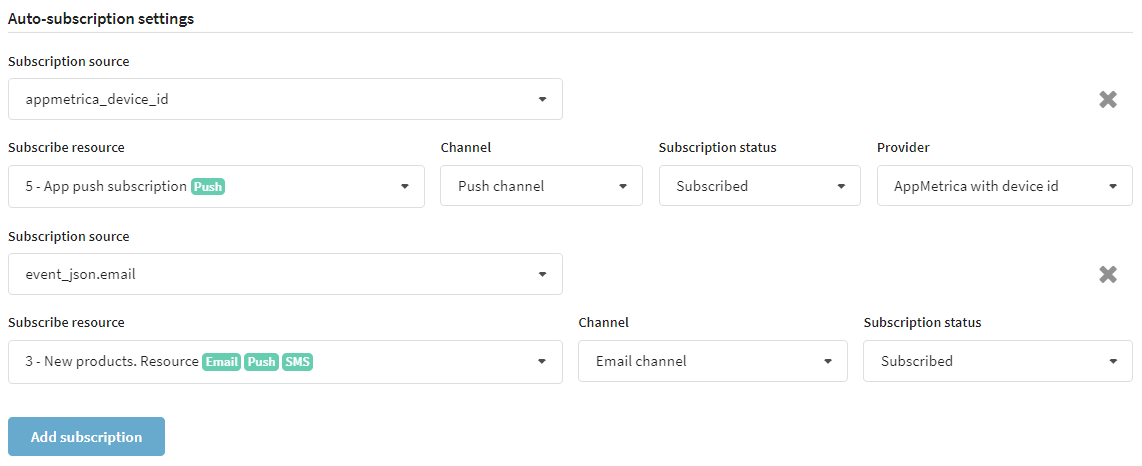Click the Provider field label
Screen dimensions: 1142x466
(x=903, y=148)
